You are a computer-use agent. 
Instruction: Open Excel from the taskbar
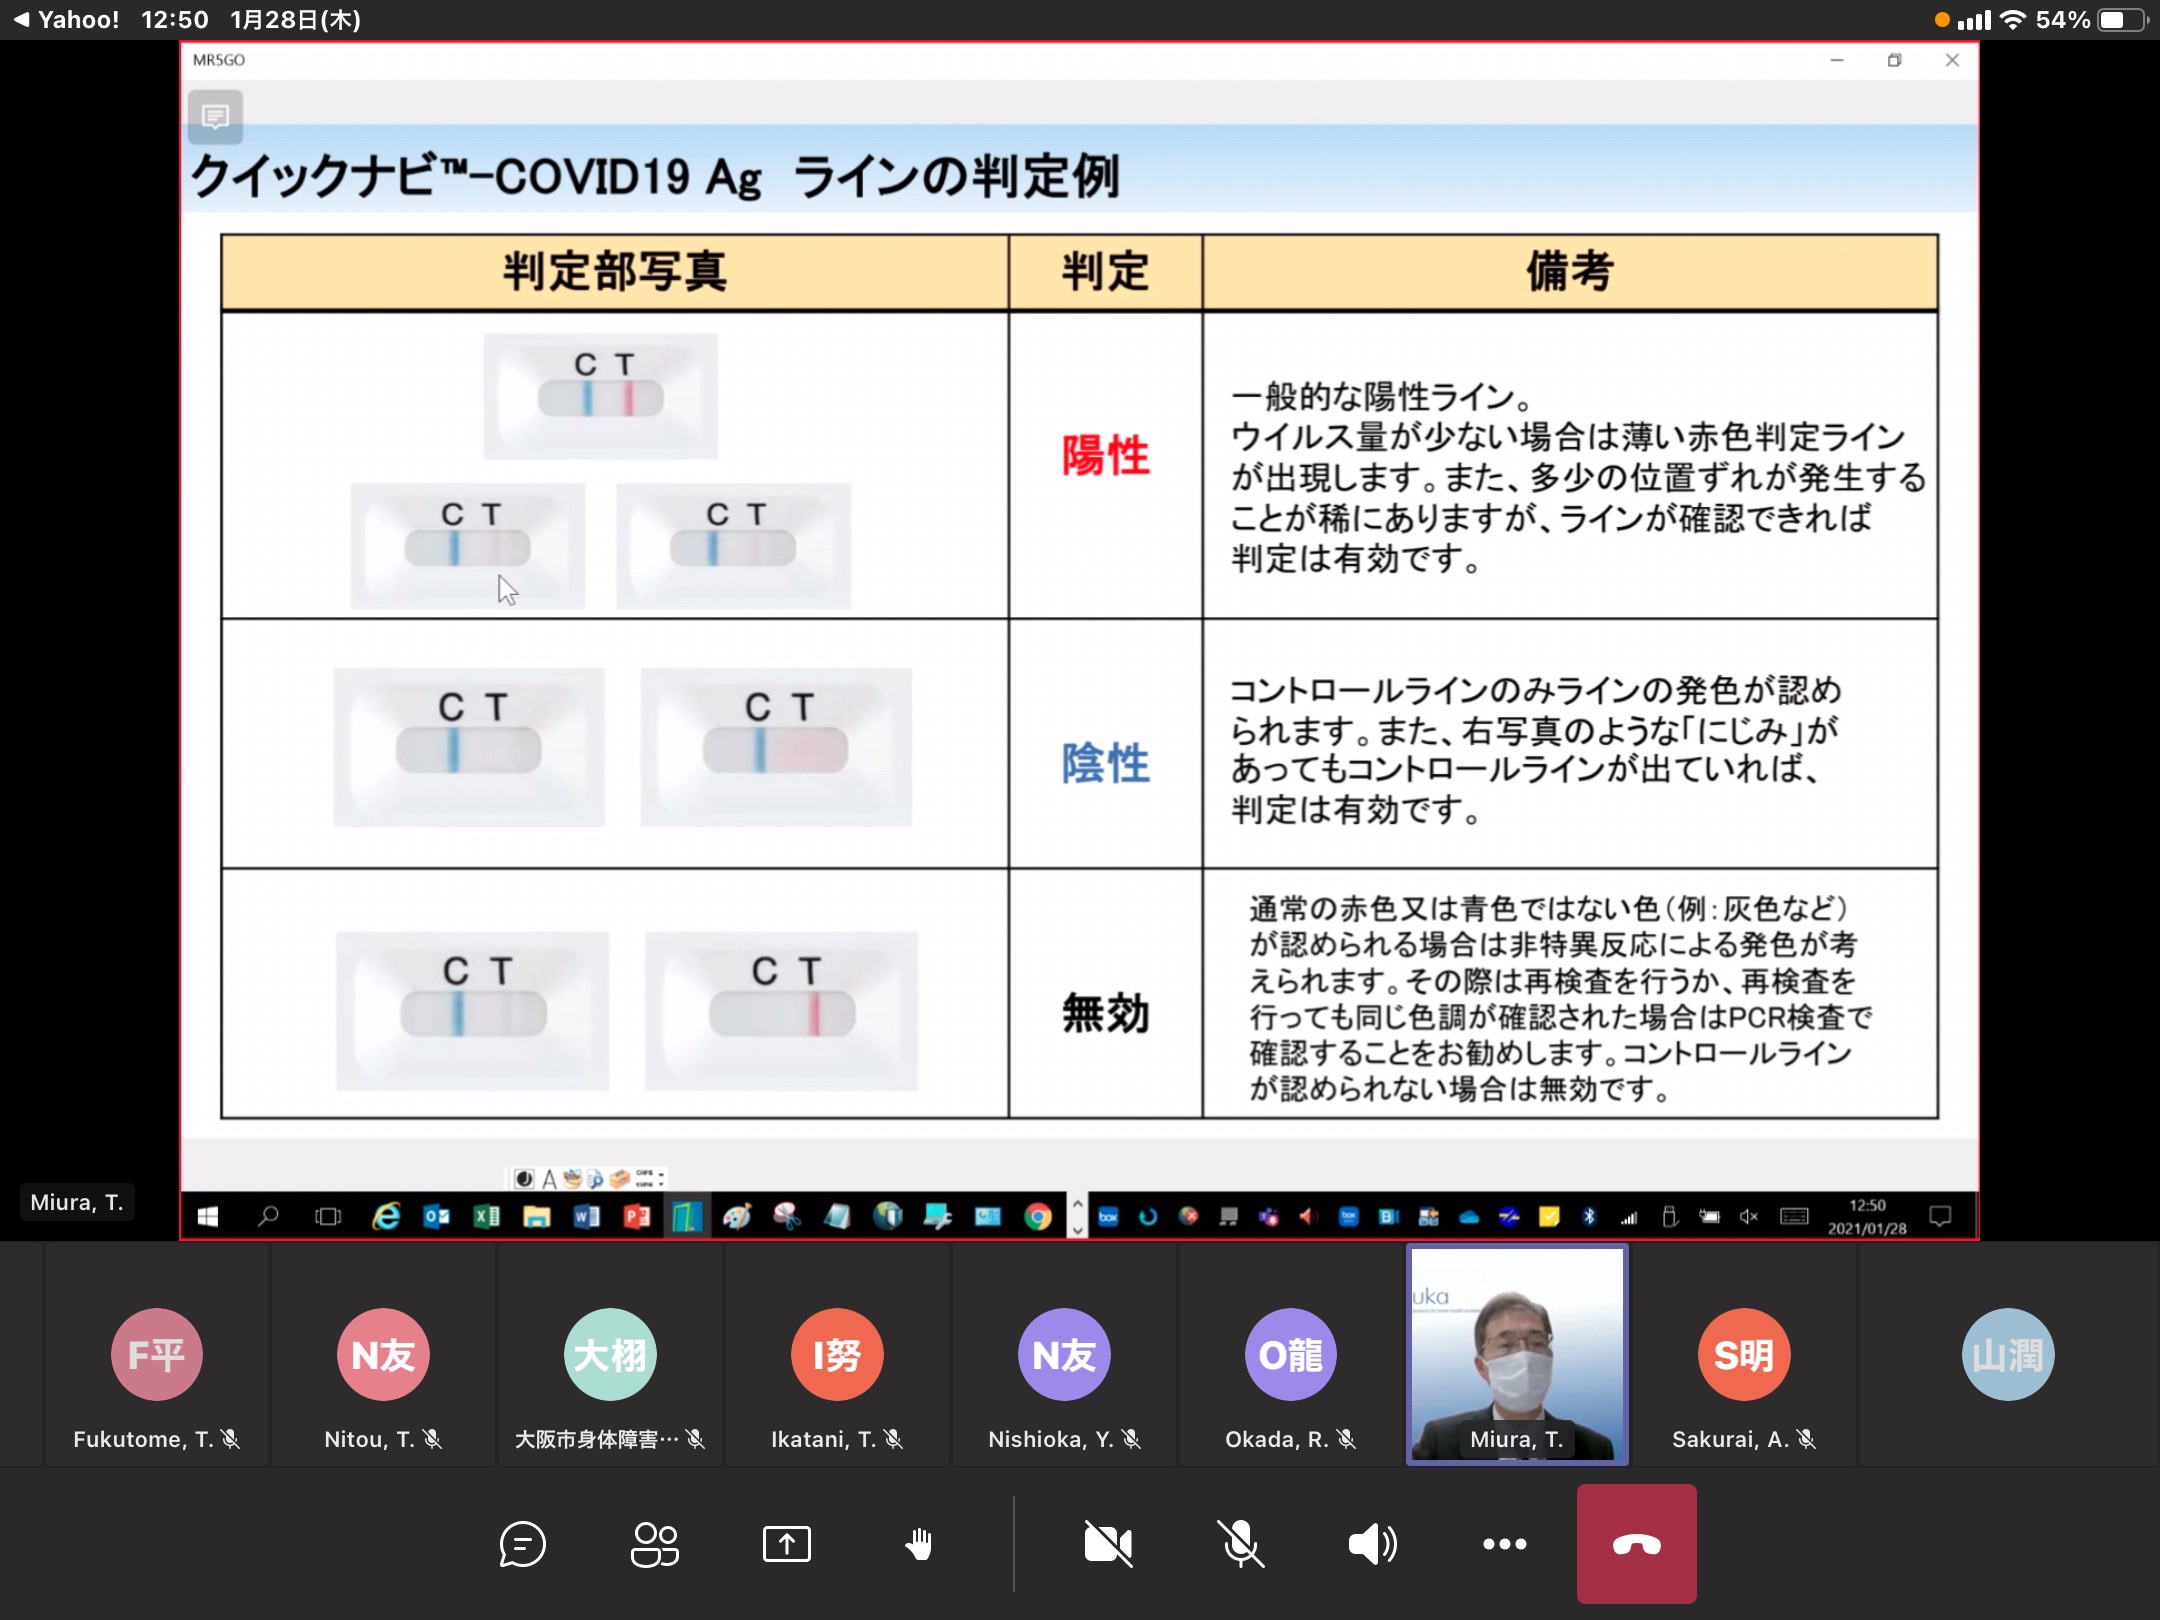tap(486, 1217)
